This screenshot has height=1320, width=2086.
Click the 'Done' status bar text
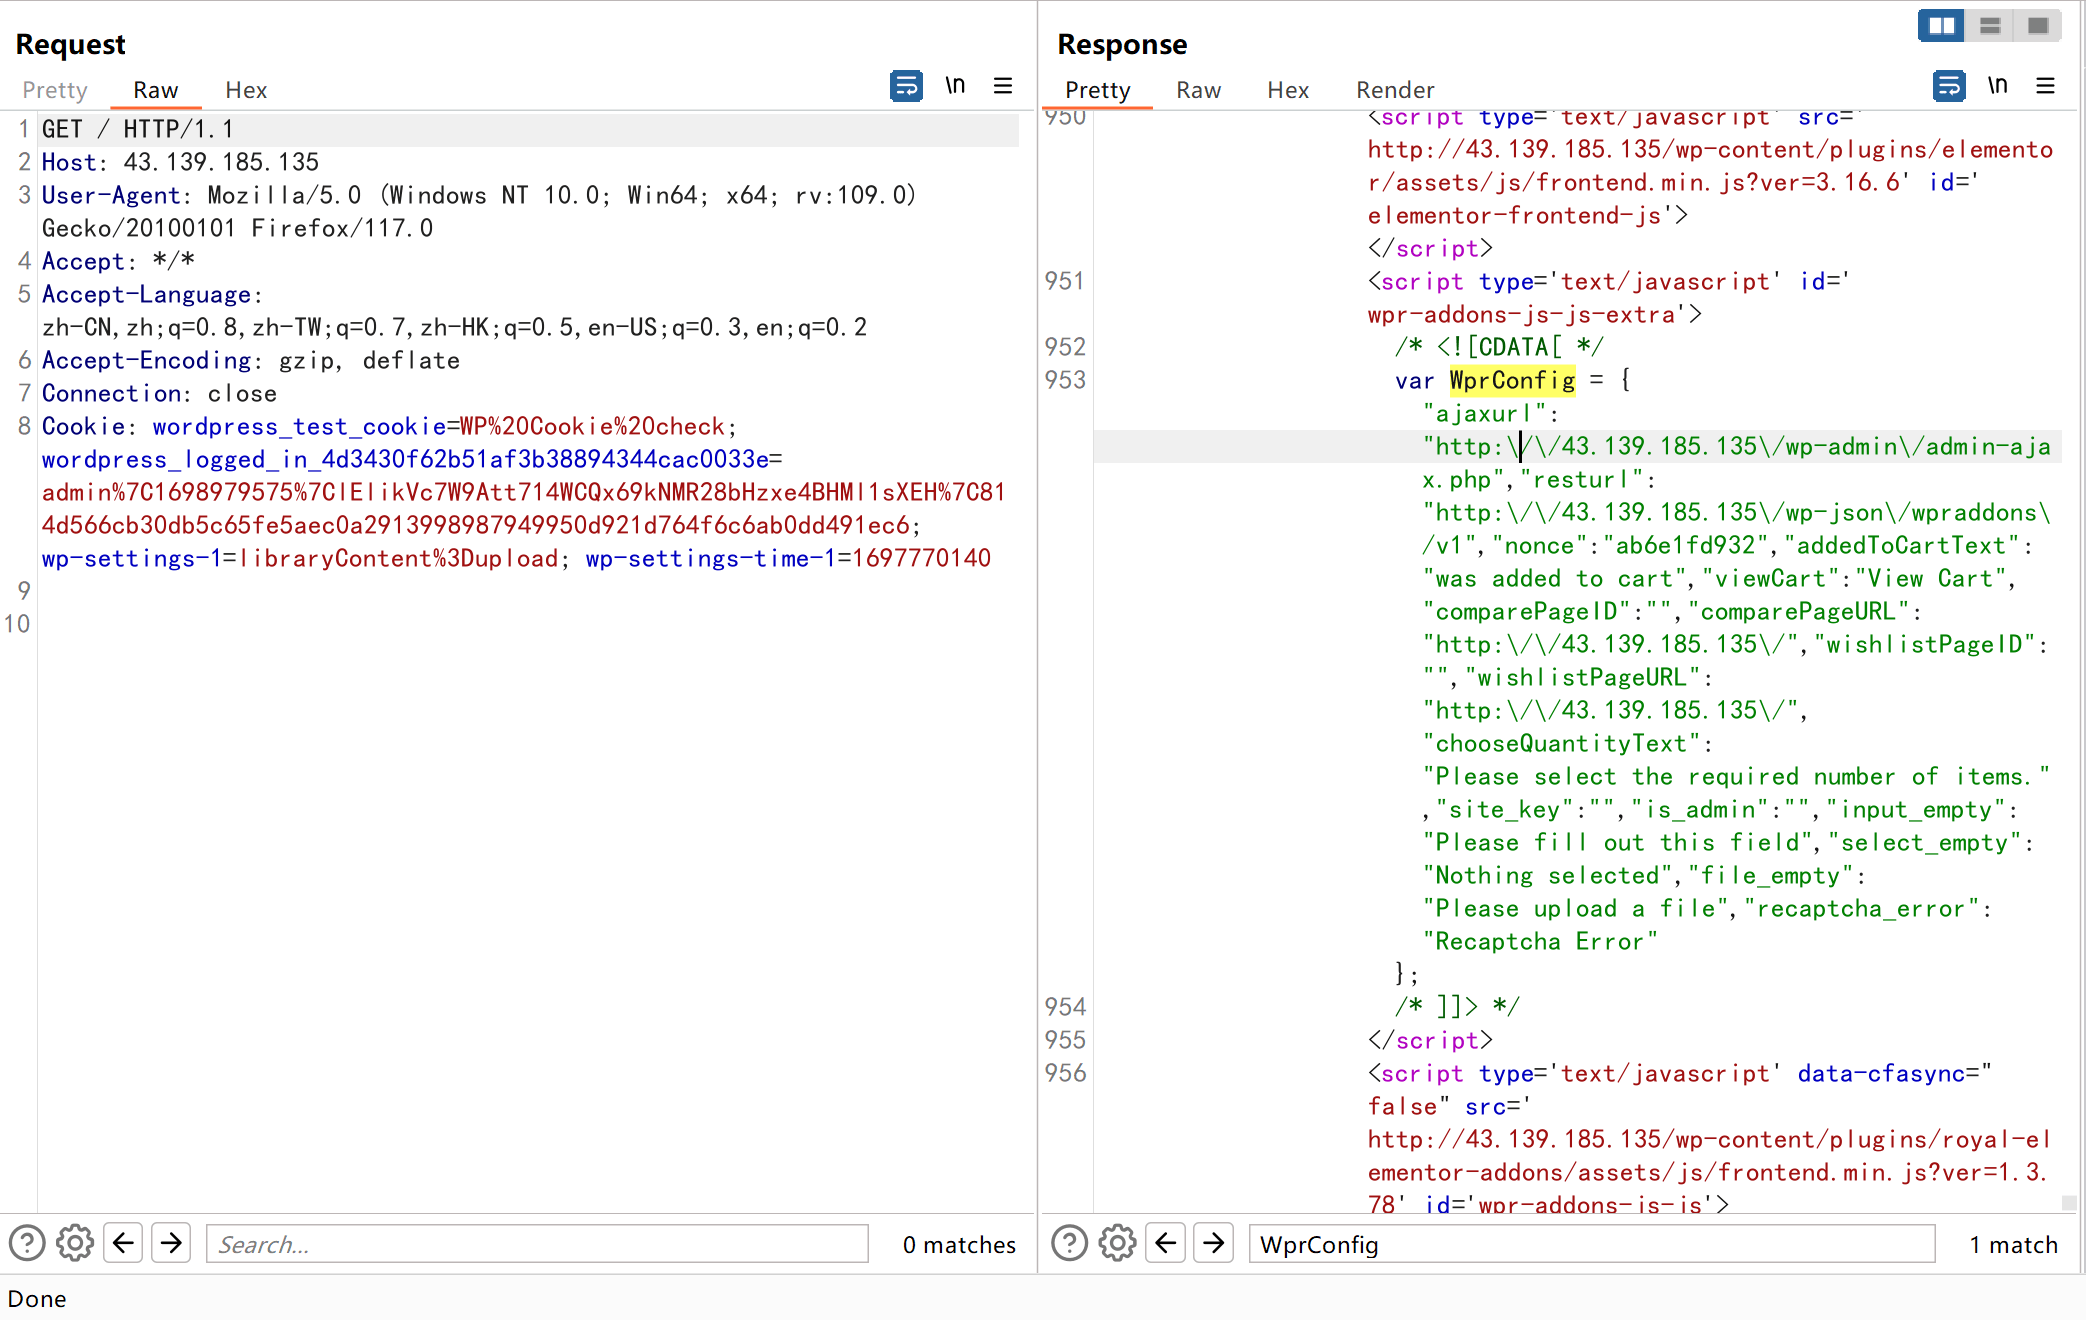click(x=37, y=1298)
